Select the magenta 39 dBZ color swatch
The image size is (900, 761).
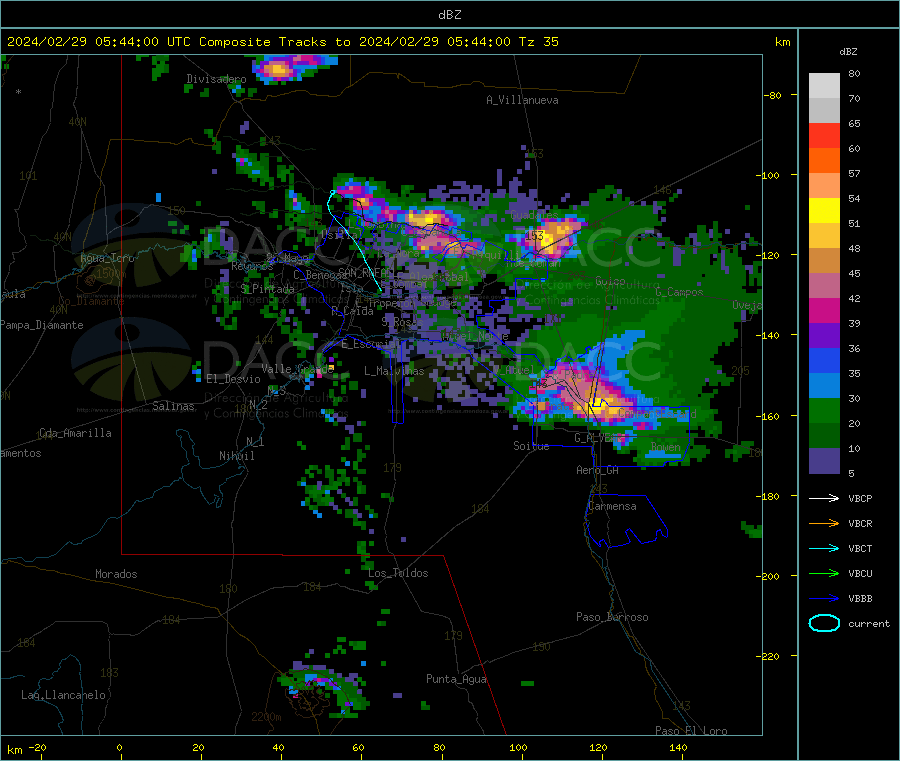(x=824, y=310)
